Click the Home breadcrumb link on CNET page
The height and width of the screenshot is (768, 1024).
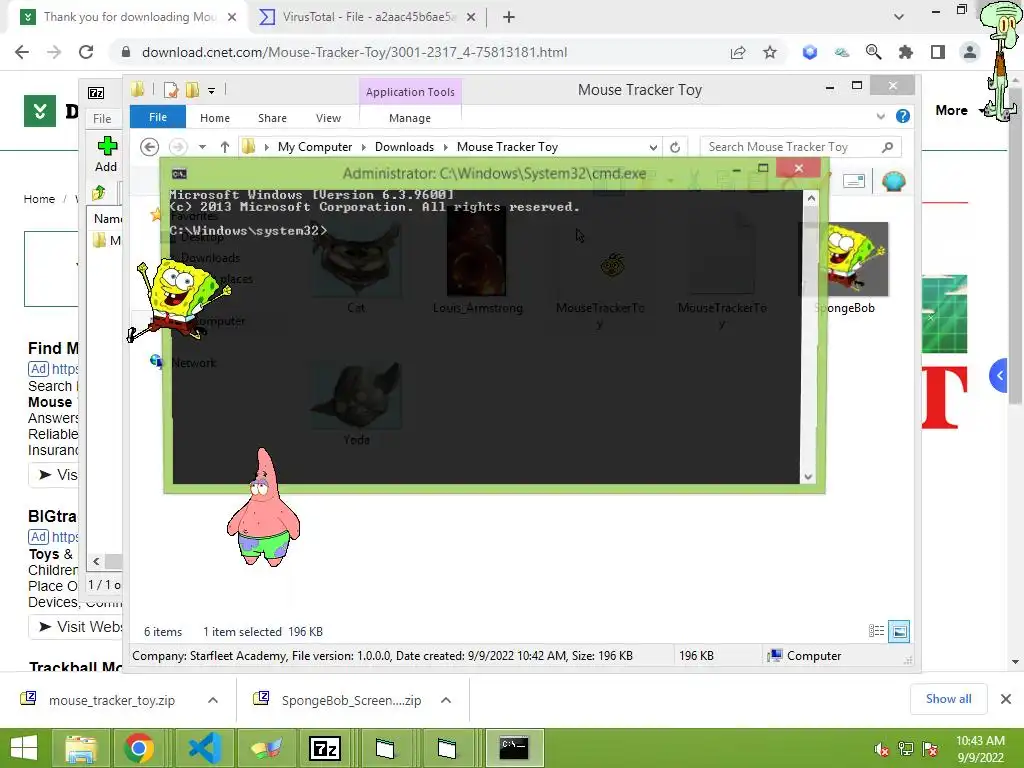pyautogui.click(x=39, y=199)
